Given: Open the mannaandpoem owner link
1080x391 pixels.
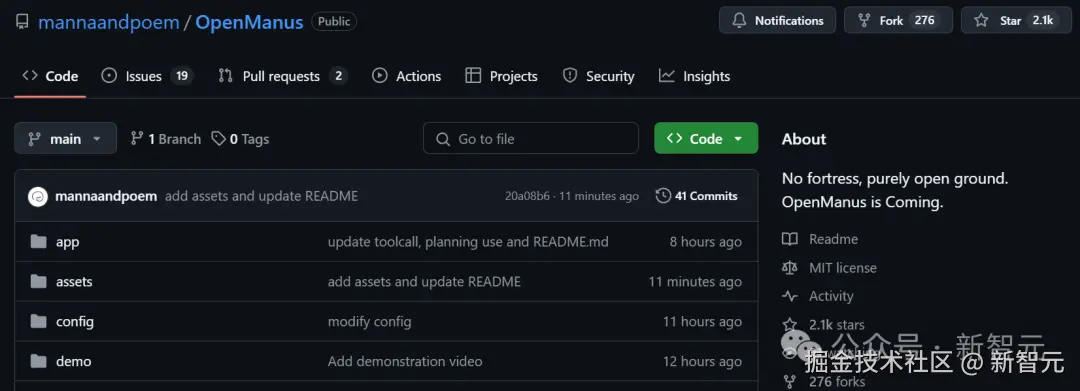Looking at the screenshot, I should coord(108,22).
